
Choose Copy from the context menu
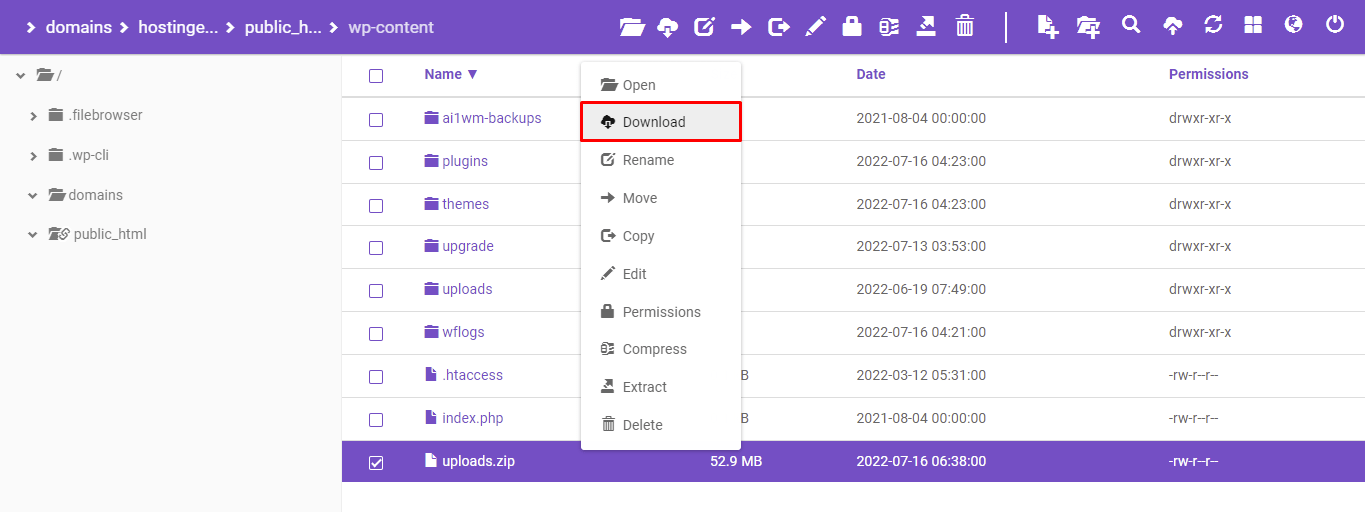tap(661, 236)
